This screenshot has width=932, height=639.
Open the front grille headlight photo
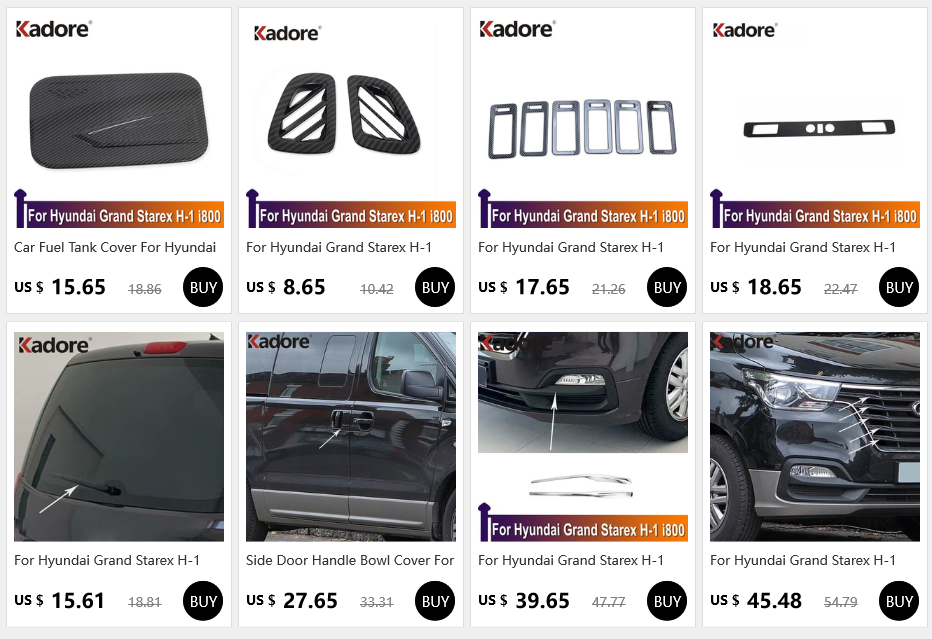point(815,436)
